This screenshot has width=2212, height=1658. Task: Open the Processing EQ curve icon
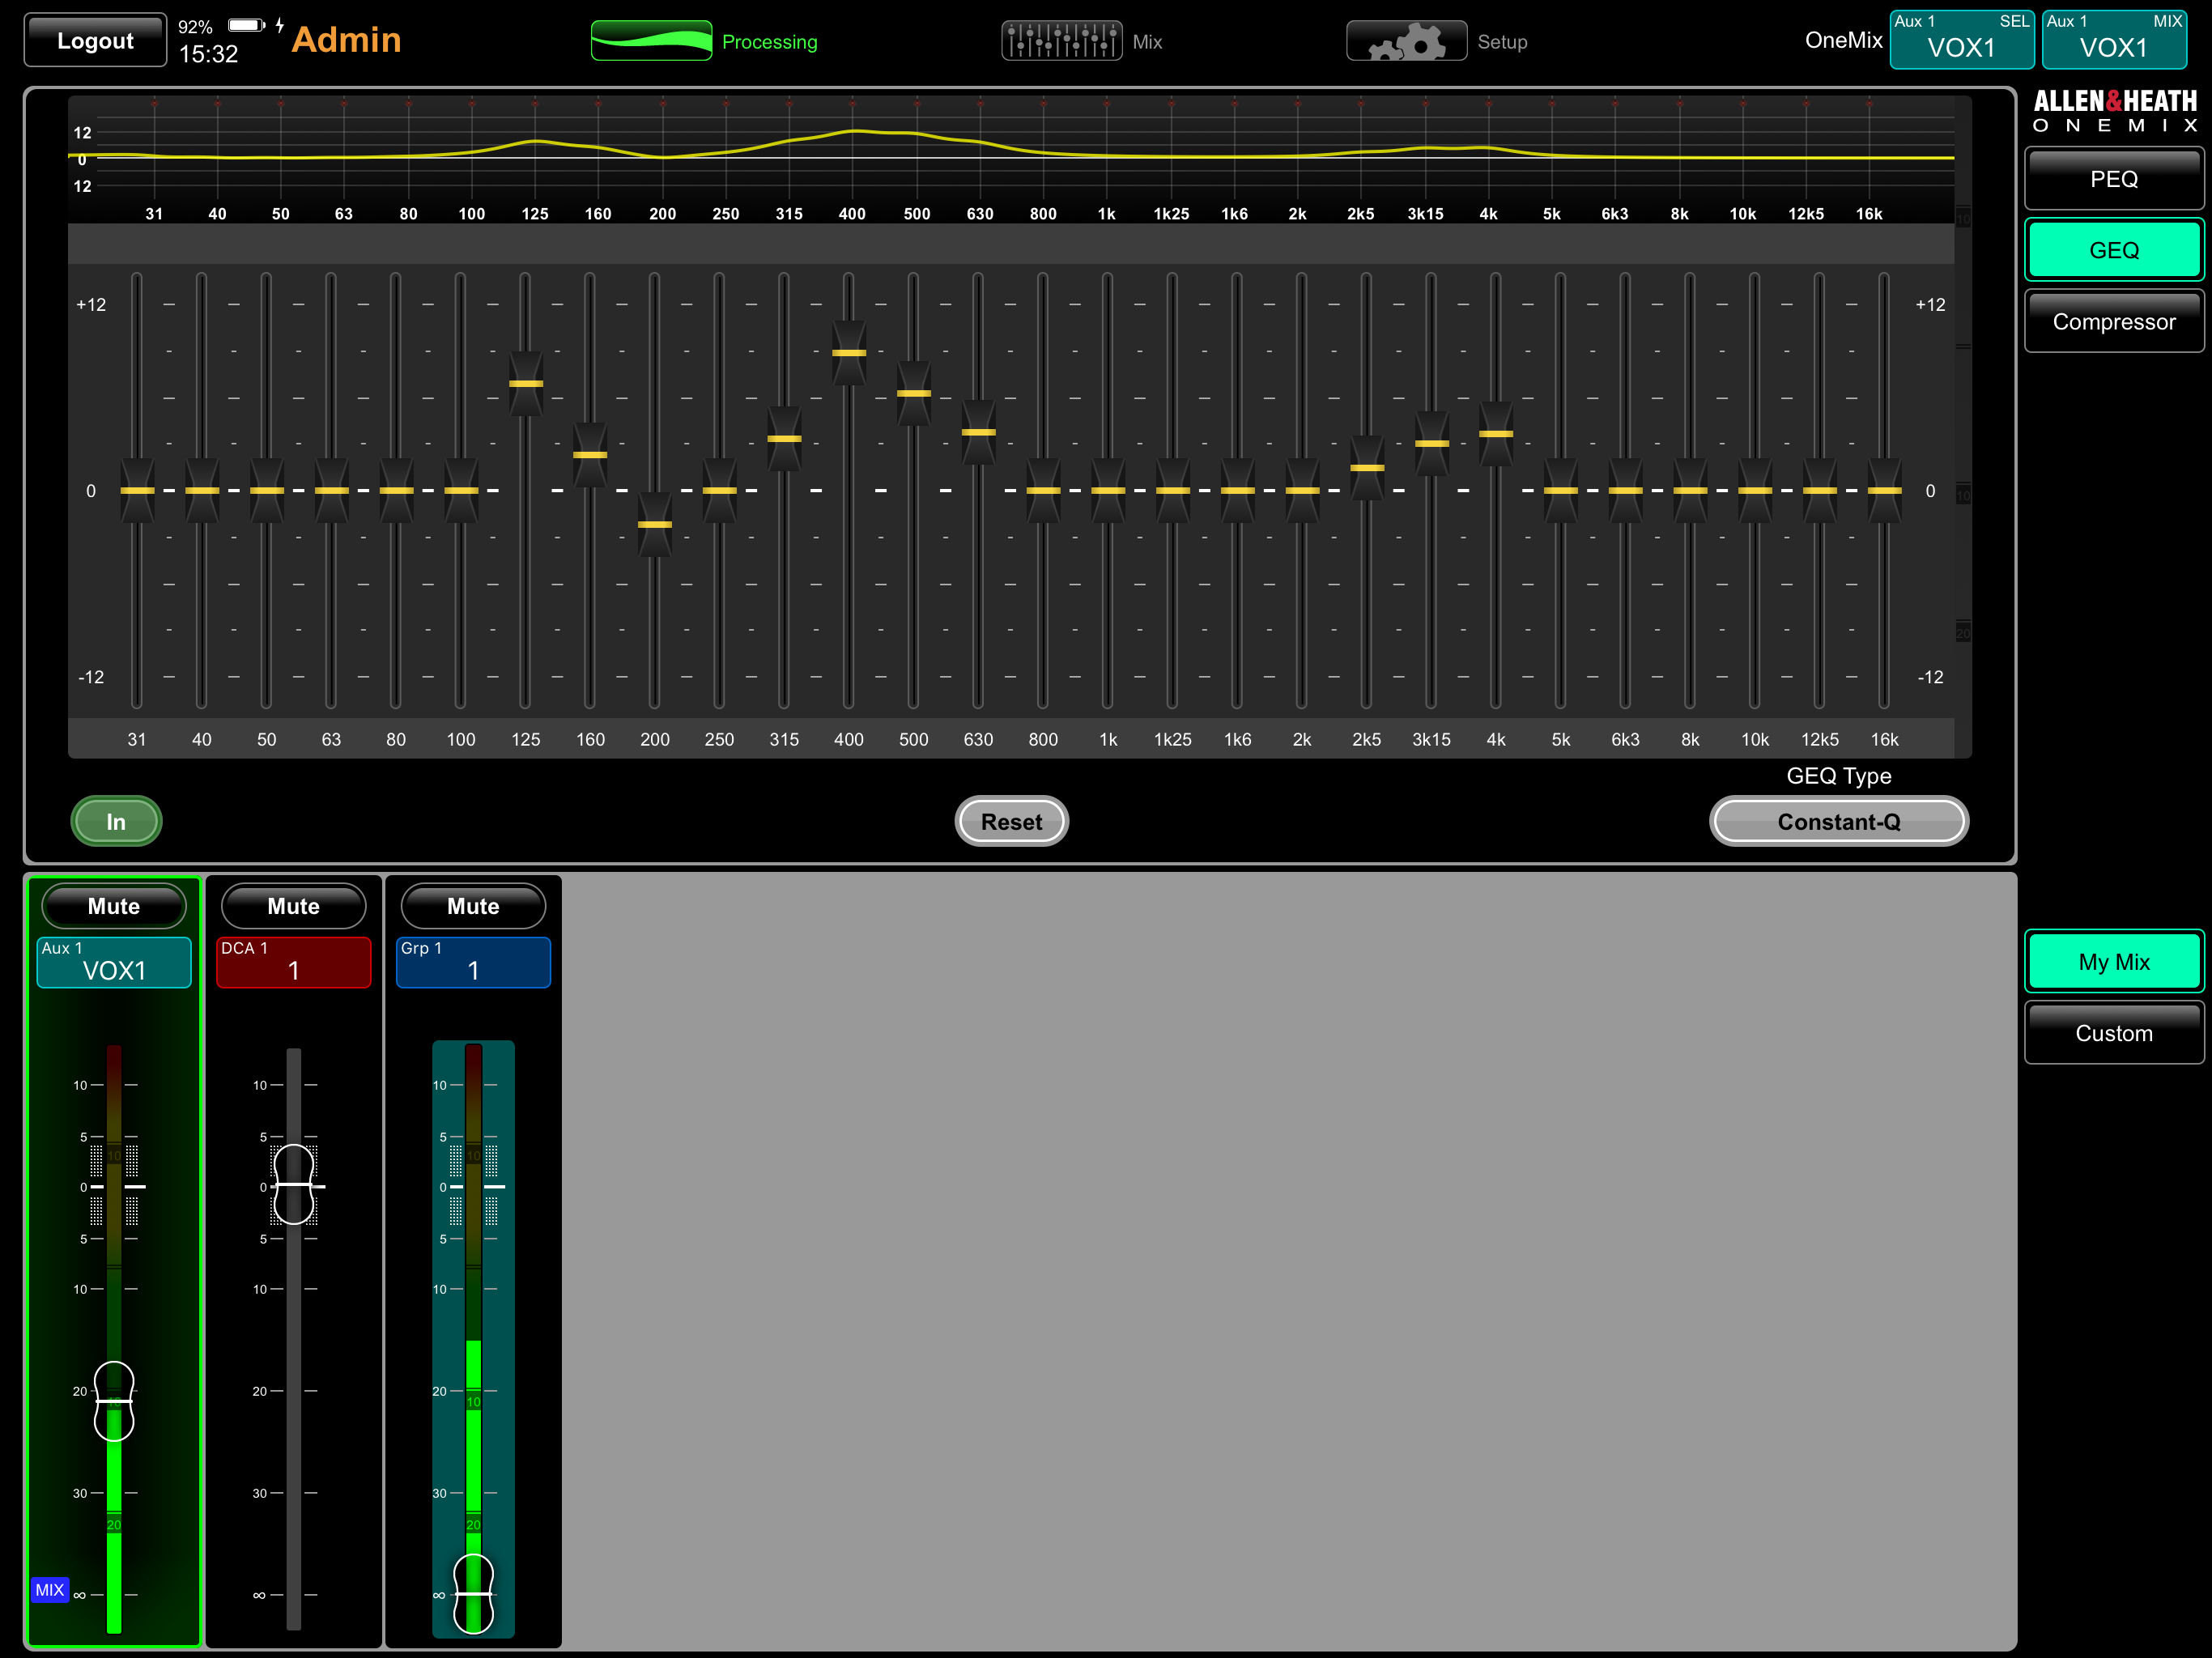click(651, 41)
